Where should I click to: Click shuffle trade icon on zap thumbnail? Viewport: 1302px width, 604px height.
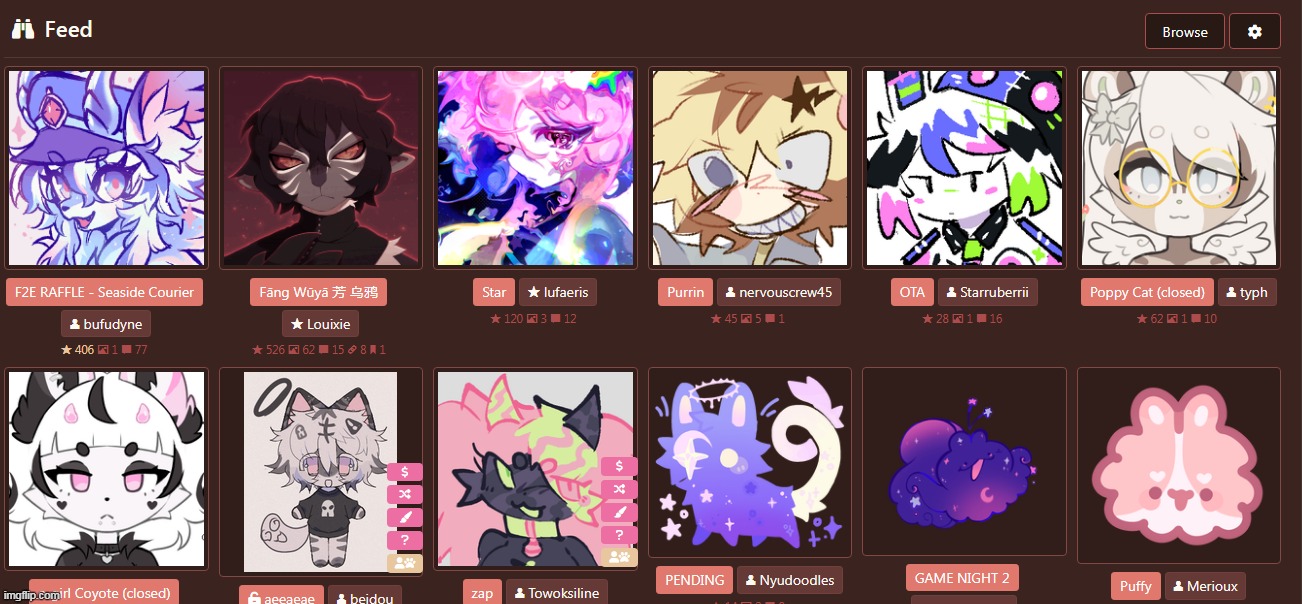(x=619, y=489)
